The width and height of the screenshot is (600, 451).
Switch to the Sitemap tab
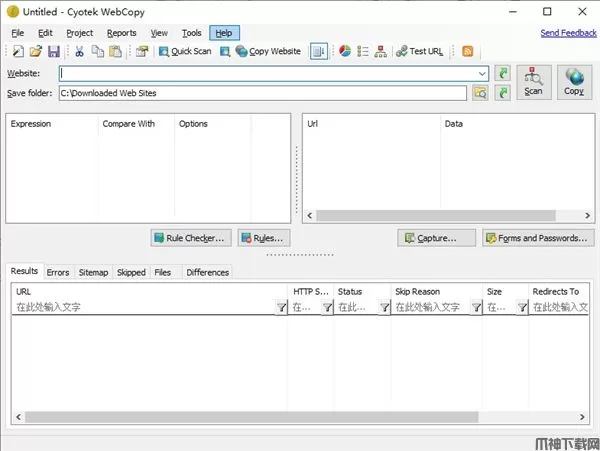click(93, 272)
